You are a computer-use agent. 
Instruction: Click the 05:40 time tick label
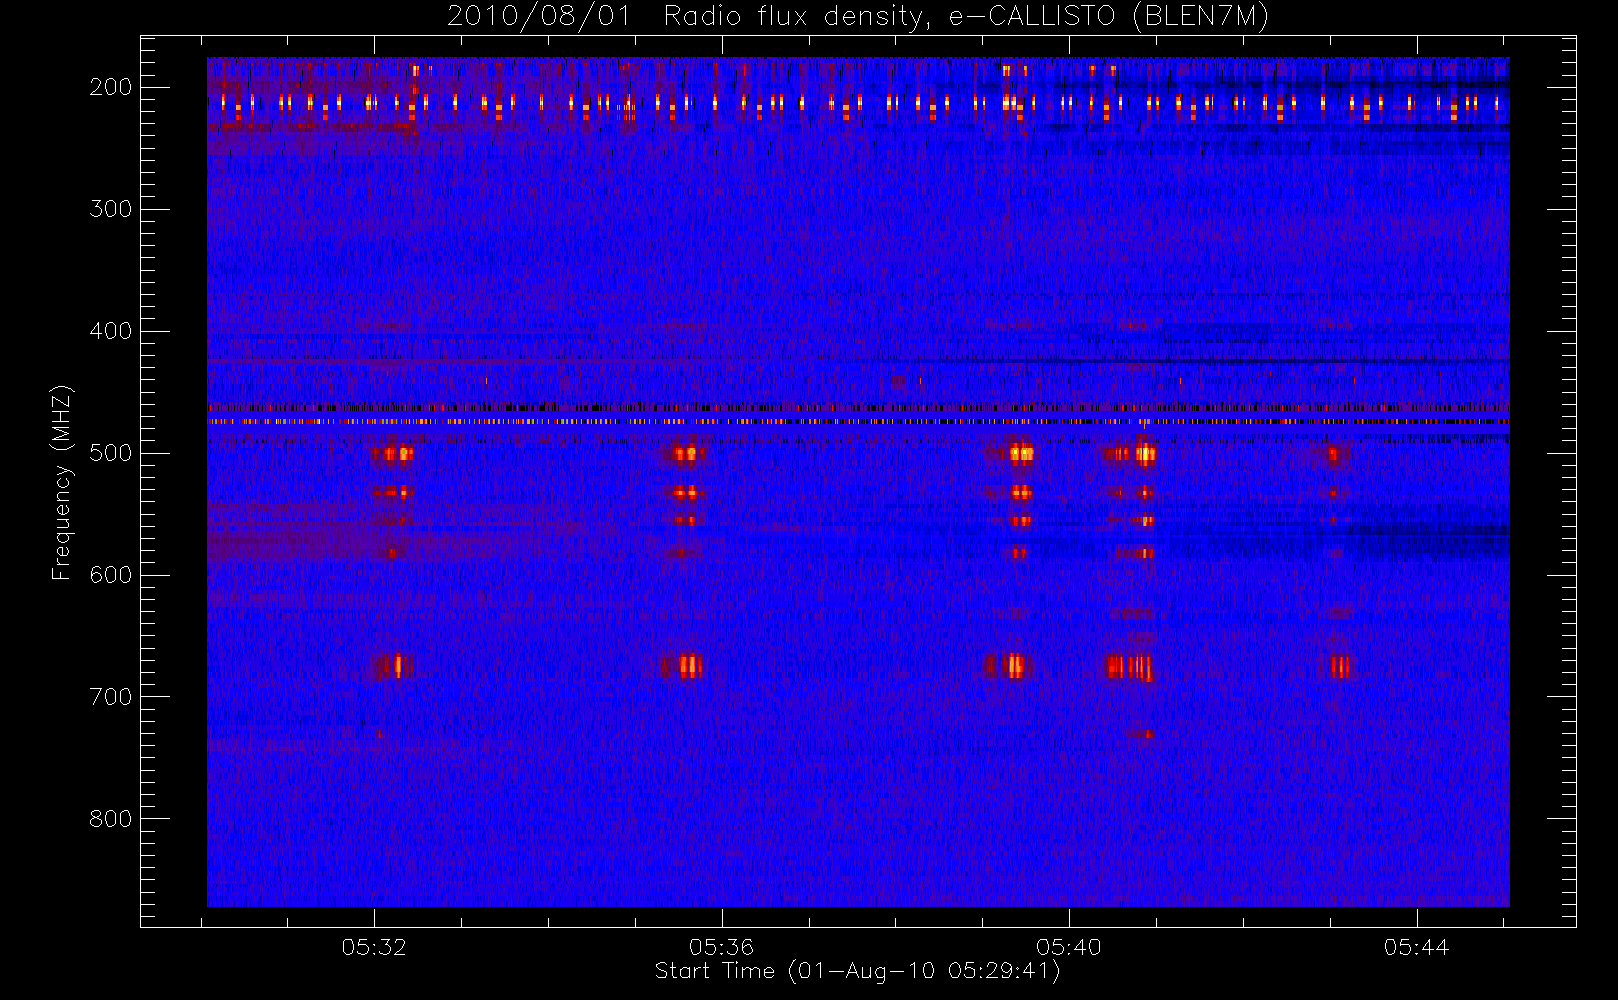click(x=1069, y=947)
